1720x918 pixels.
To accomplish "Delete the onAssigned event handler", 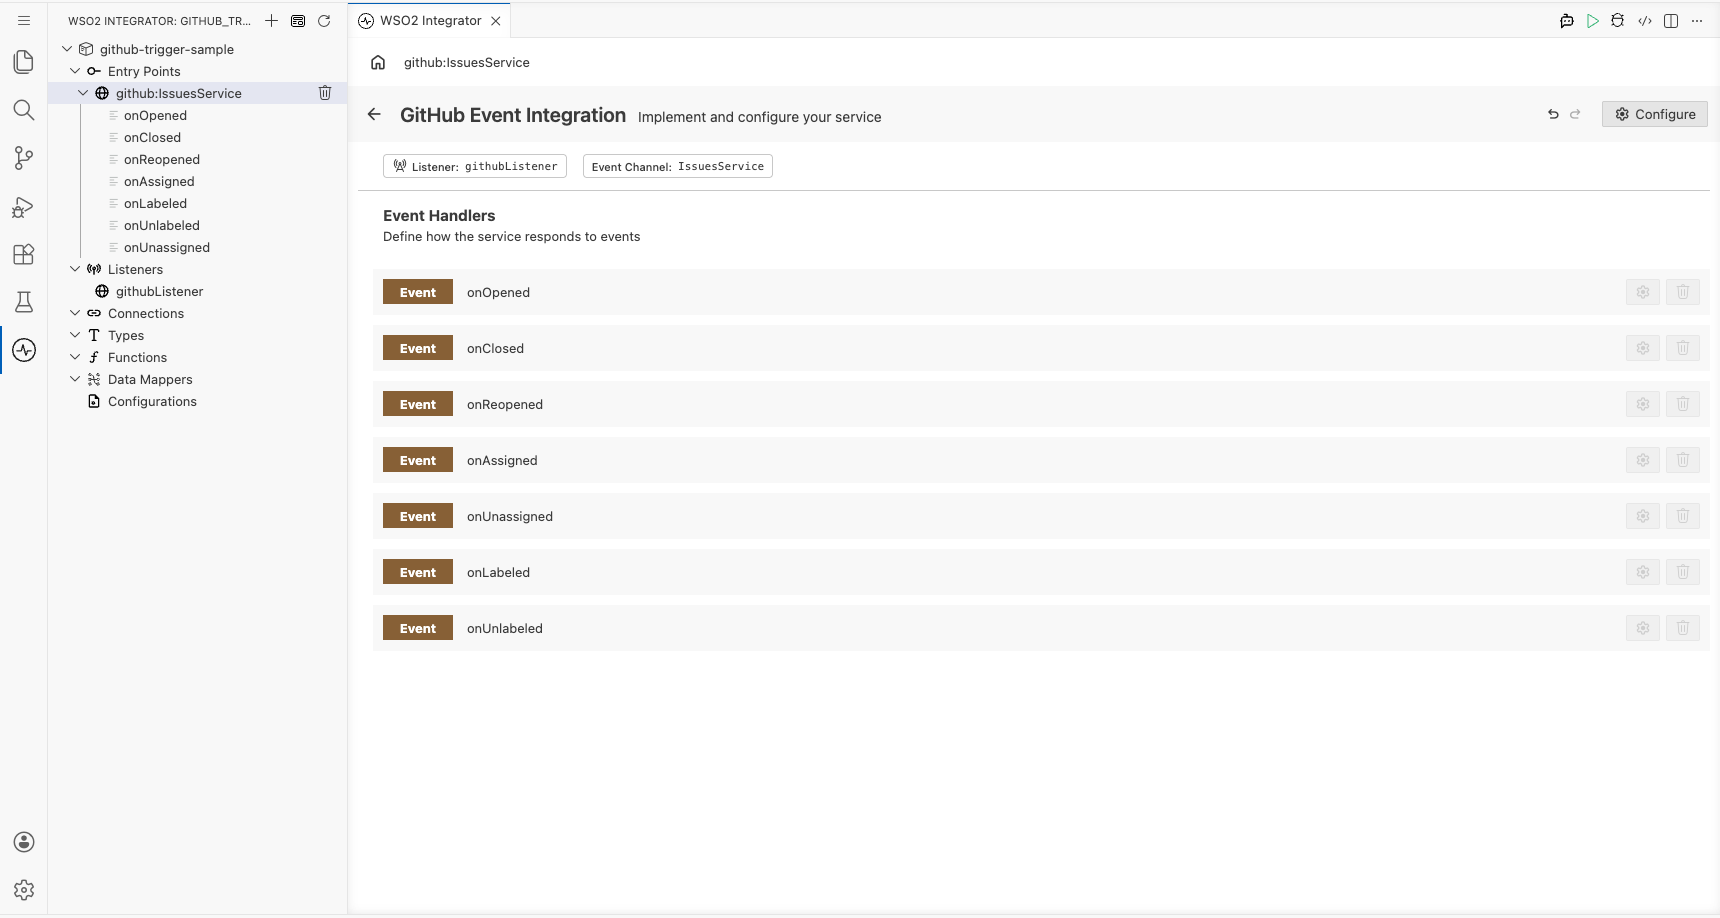I will [1683, 460].
